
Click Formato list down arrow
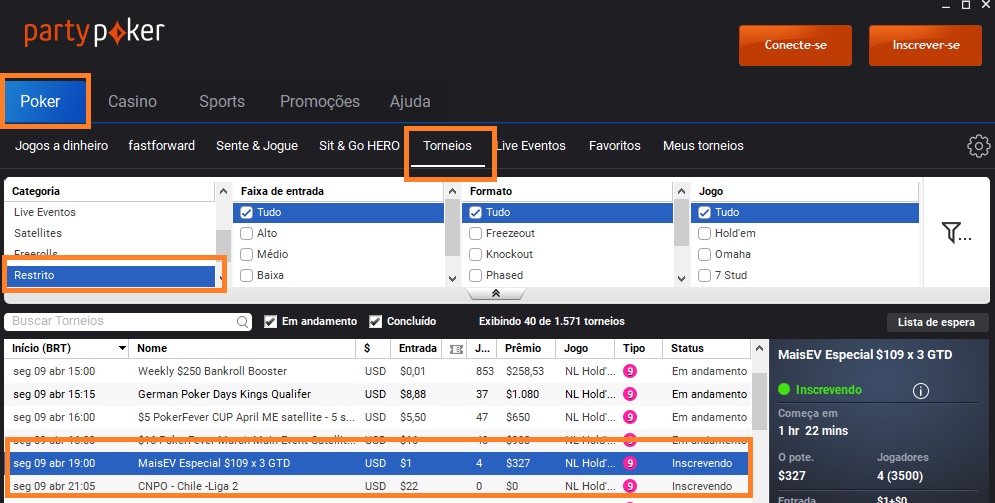pos(682,278)
